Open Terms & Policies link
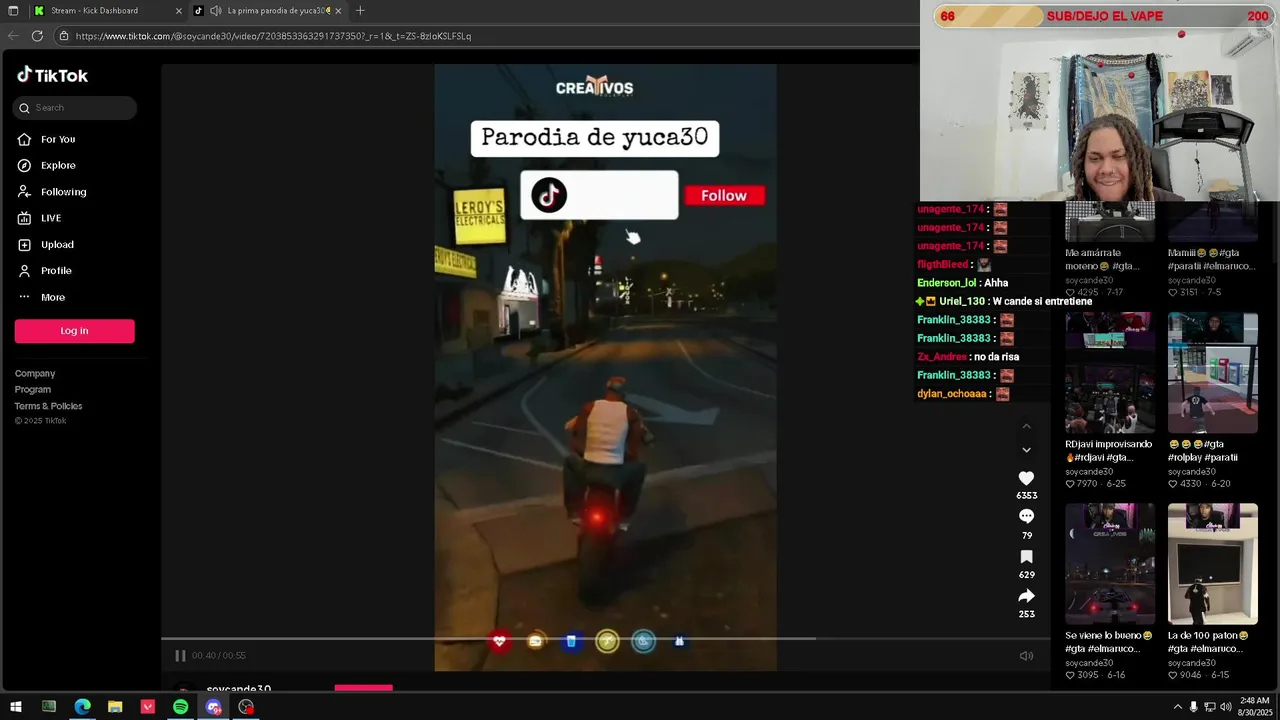 pyautogui.click(x=48, y=406)
